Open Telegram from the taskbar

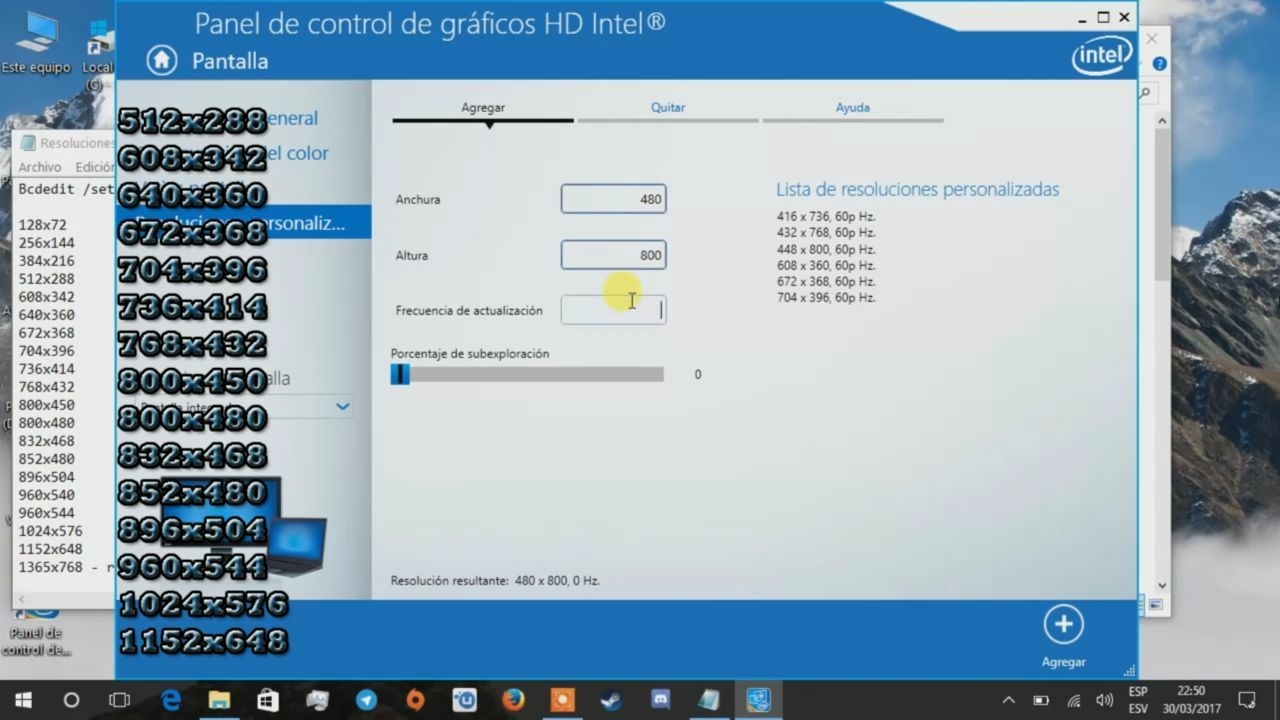click(366, 700)
